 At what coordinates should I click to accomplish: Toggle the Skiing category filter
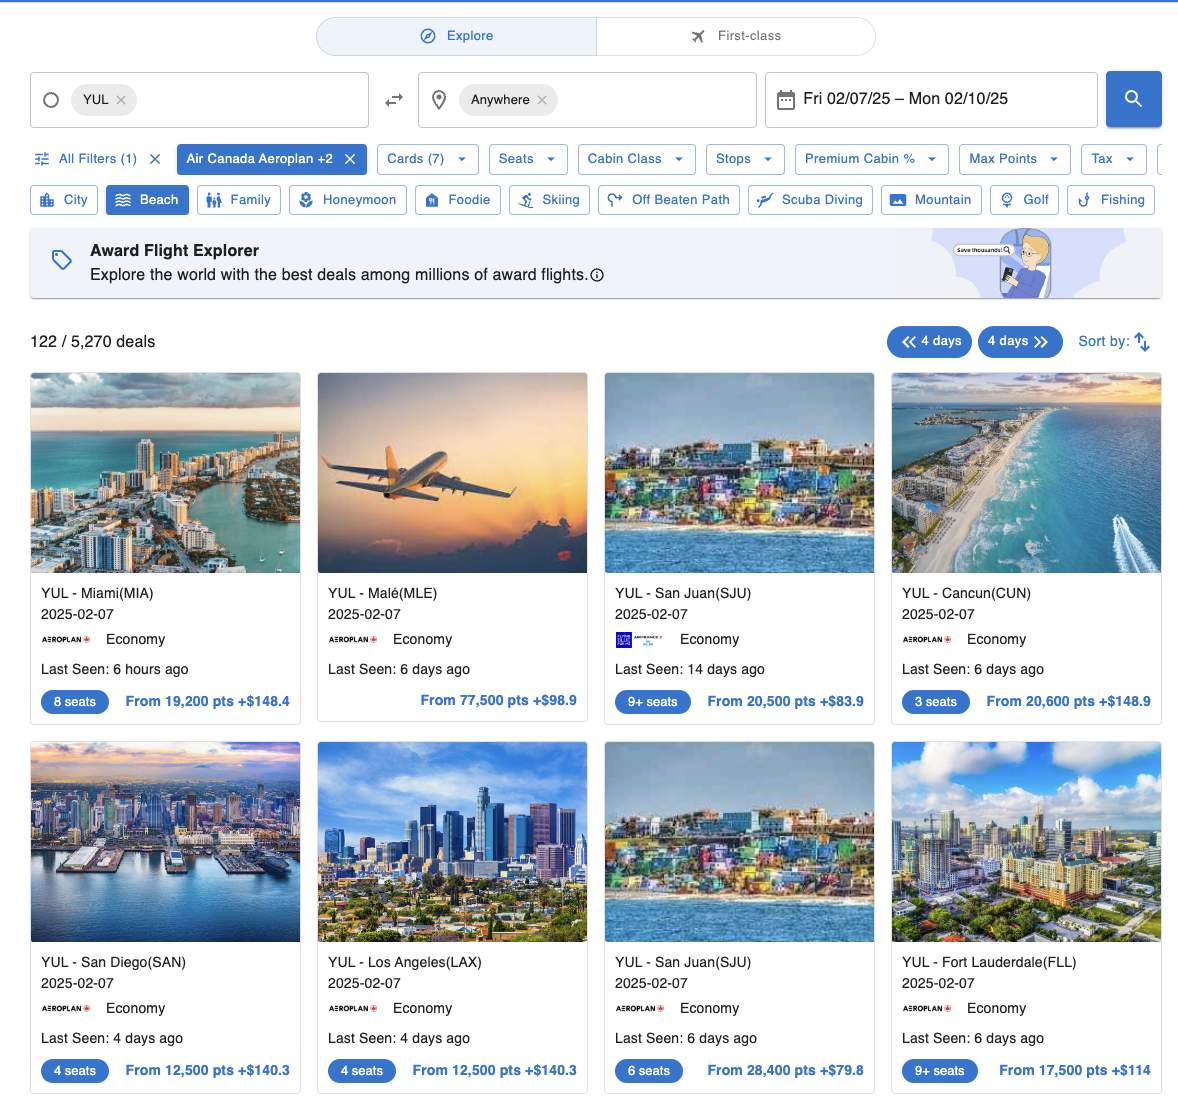pos(549,200)
